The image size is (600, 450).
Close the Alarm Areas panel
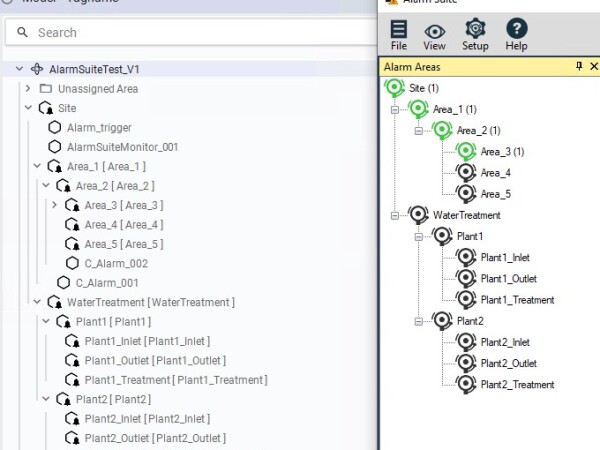point(594,66)
